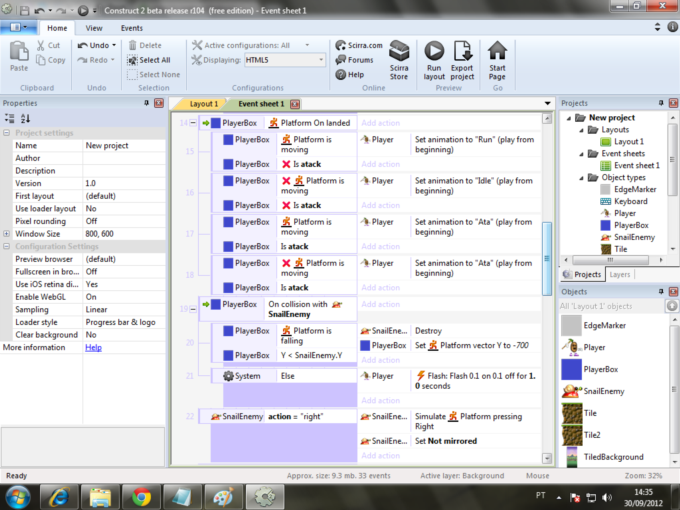
Task: Open the Forums link icon
Action: [x=341, y=60]
